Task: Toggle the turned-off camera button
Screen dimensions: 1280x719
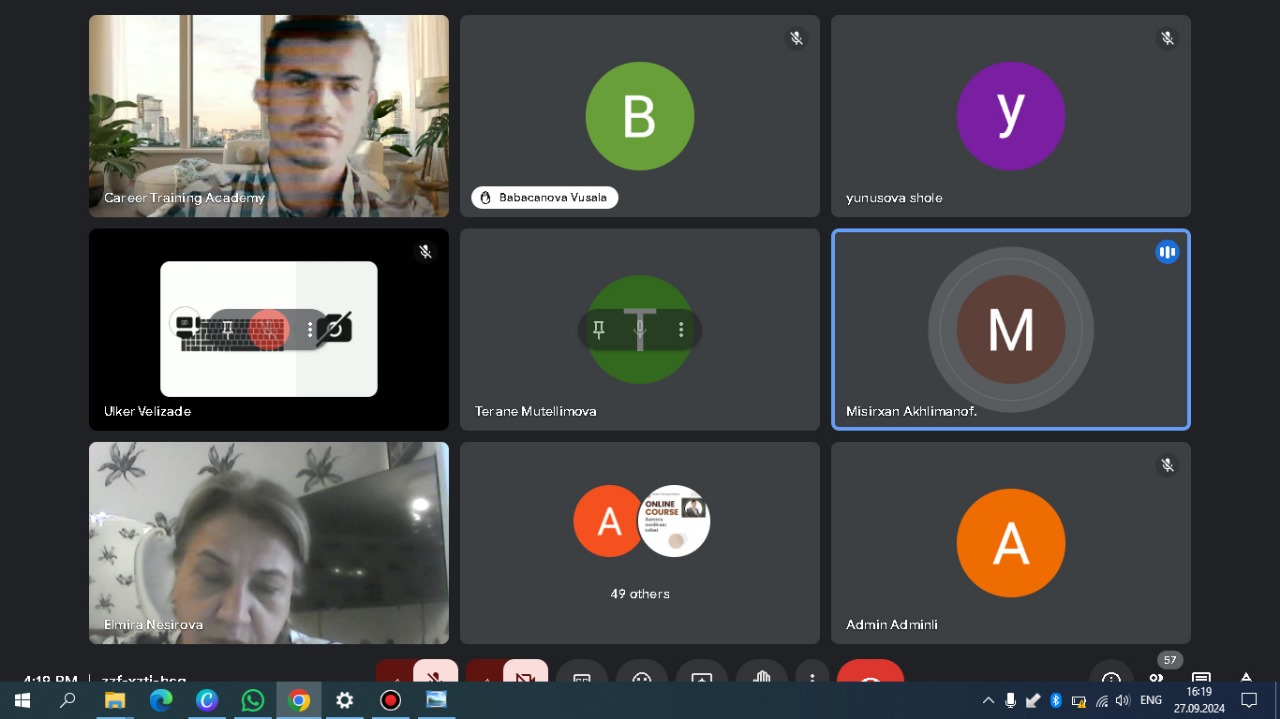Action: (x=526, y=675)
